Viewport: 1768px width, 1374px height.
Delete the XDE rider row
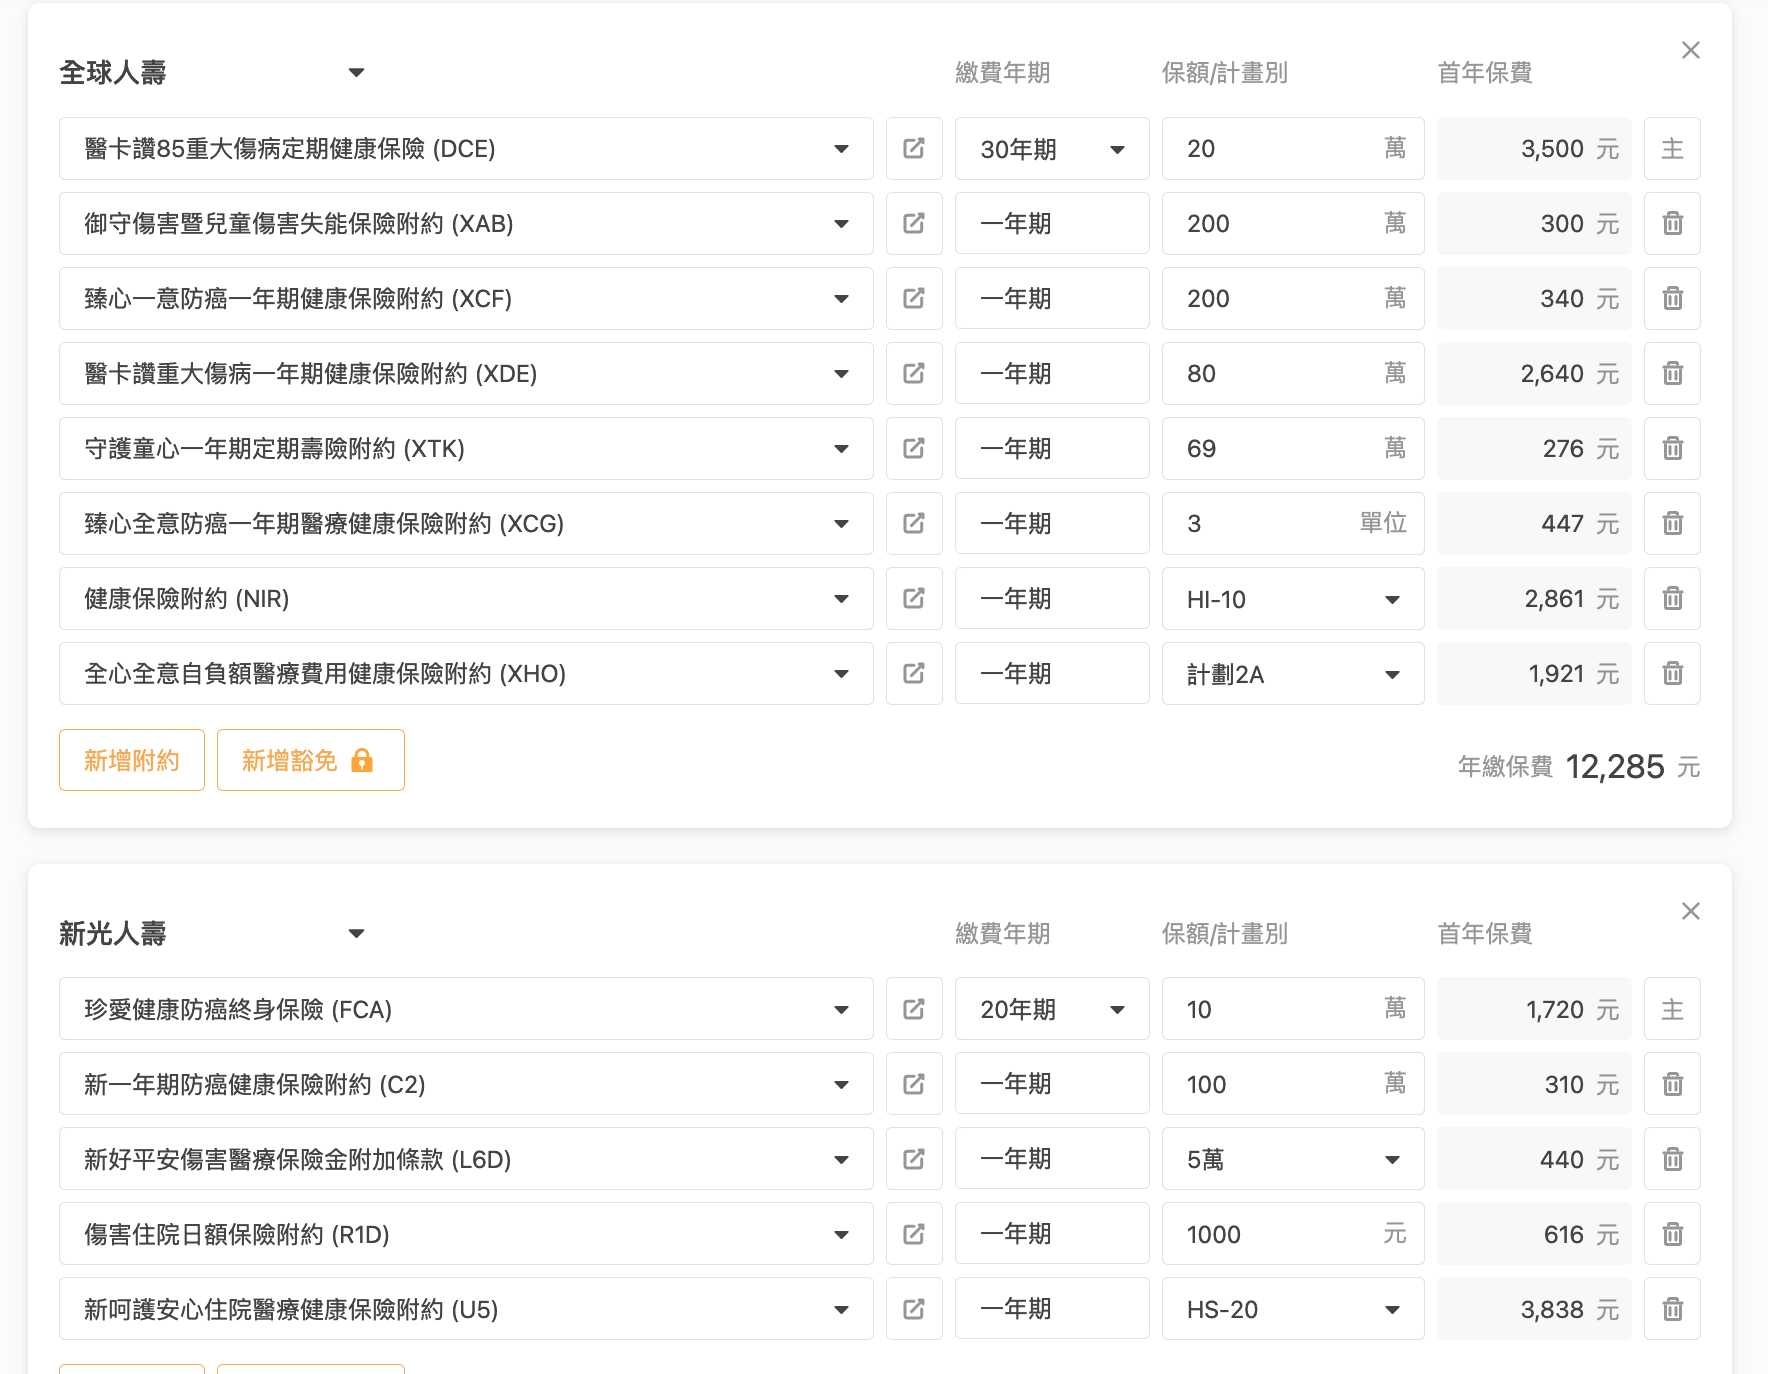(x=1673, y=374)
